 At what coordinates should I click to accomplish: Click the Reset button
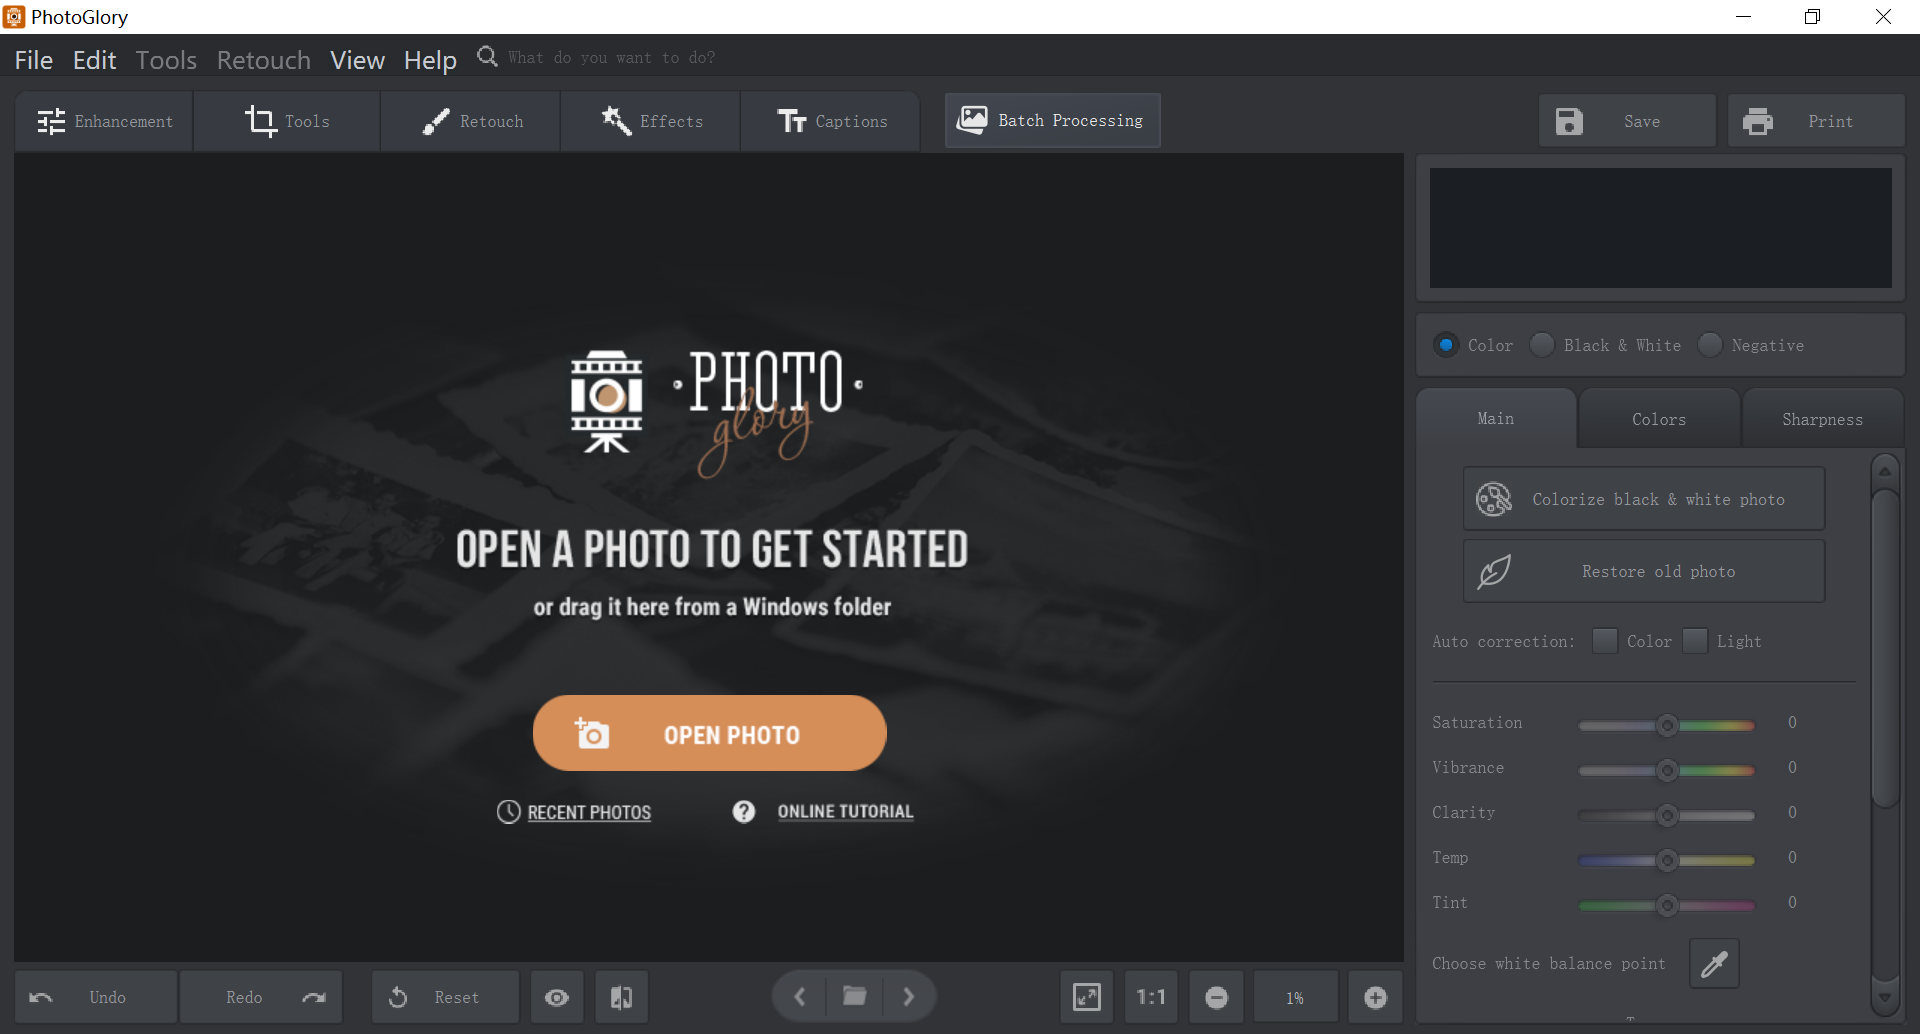click(x=445, y=997)
